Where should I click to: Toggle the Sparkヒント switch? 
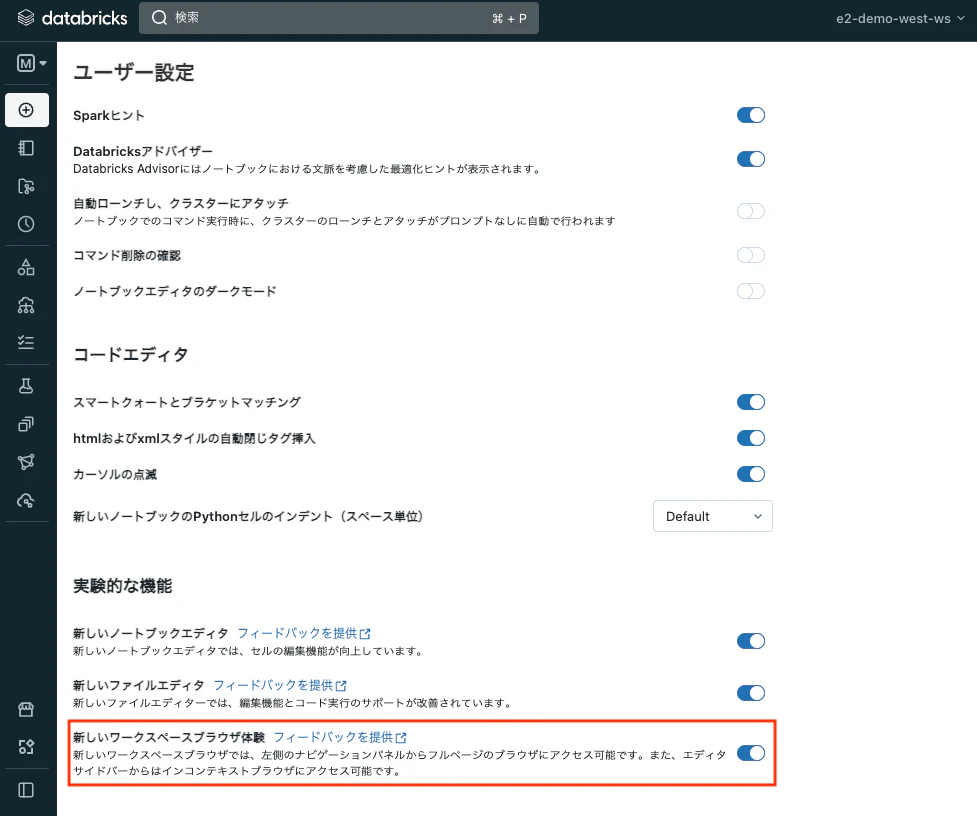tap(751, 115)
